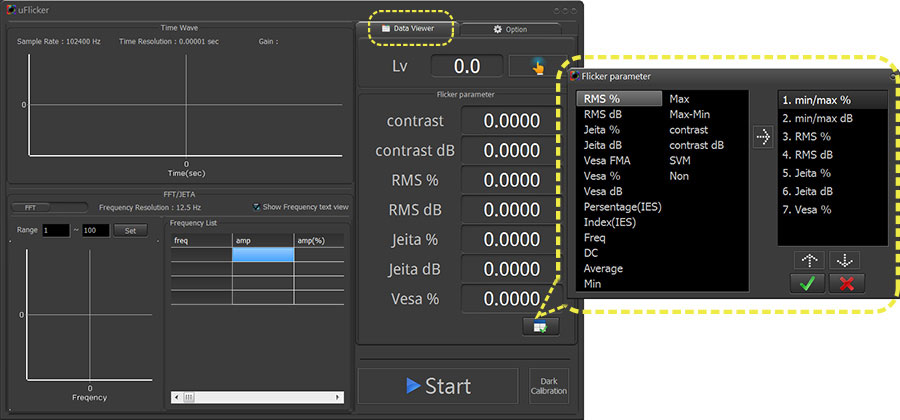Confirm with the green checkmark button

click(807, 284)
